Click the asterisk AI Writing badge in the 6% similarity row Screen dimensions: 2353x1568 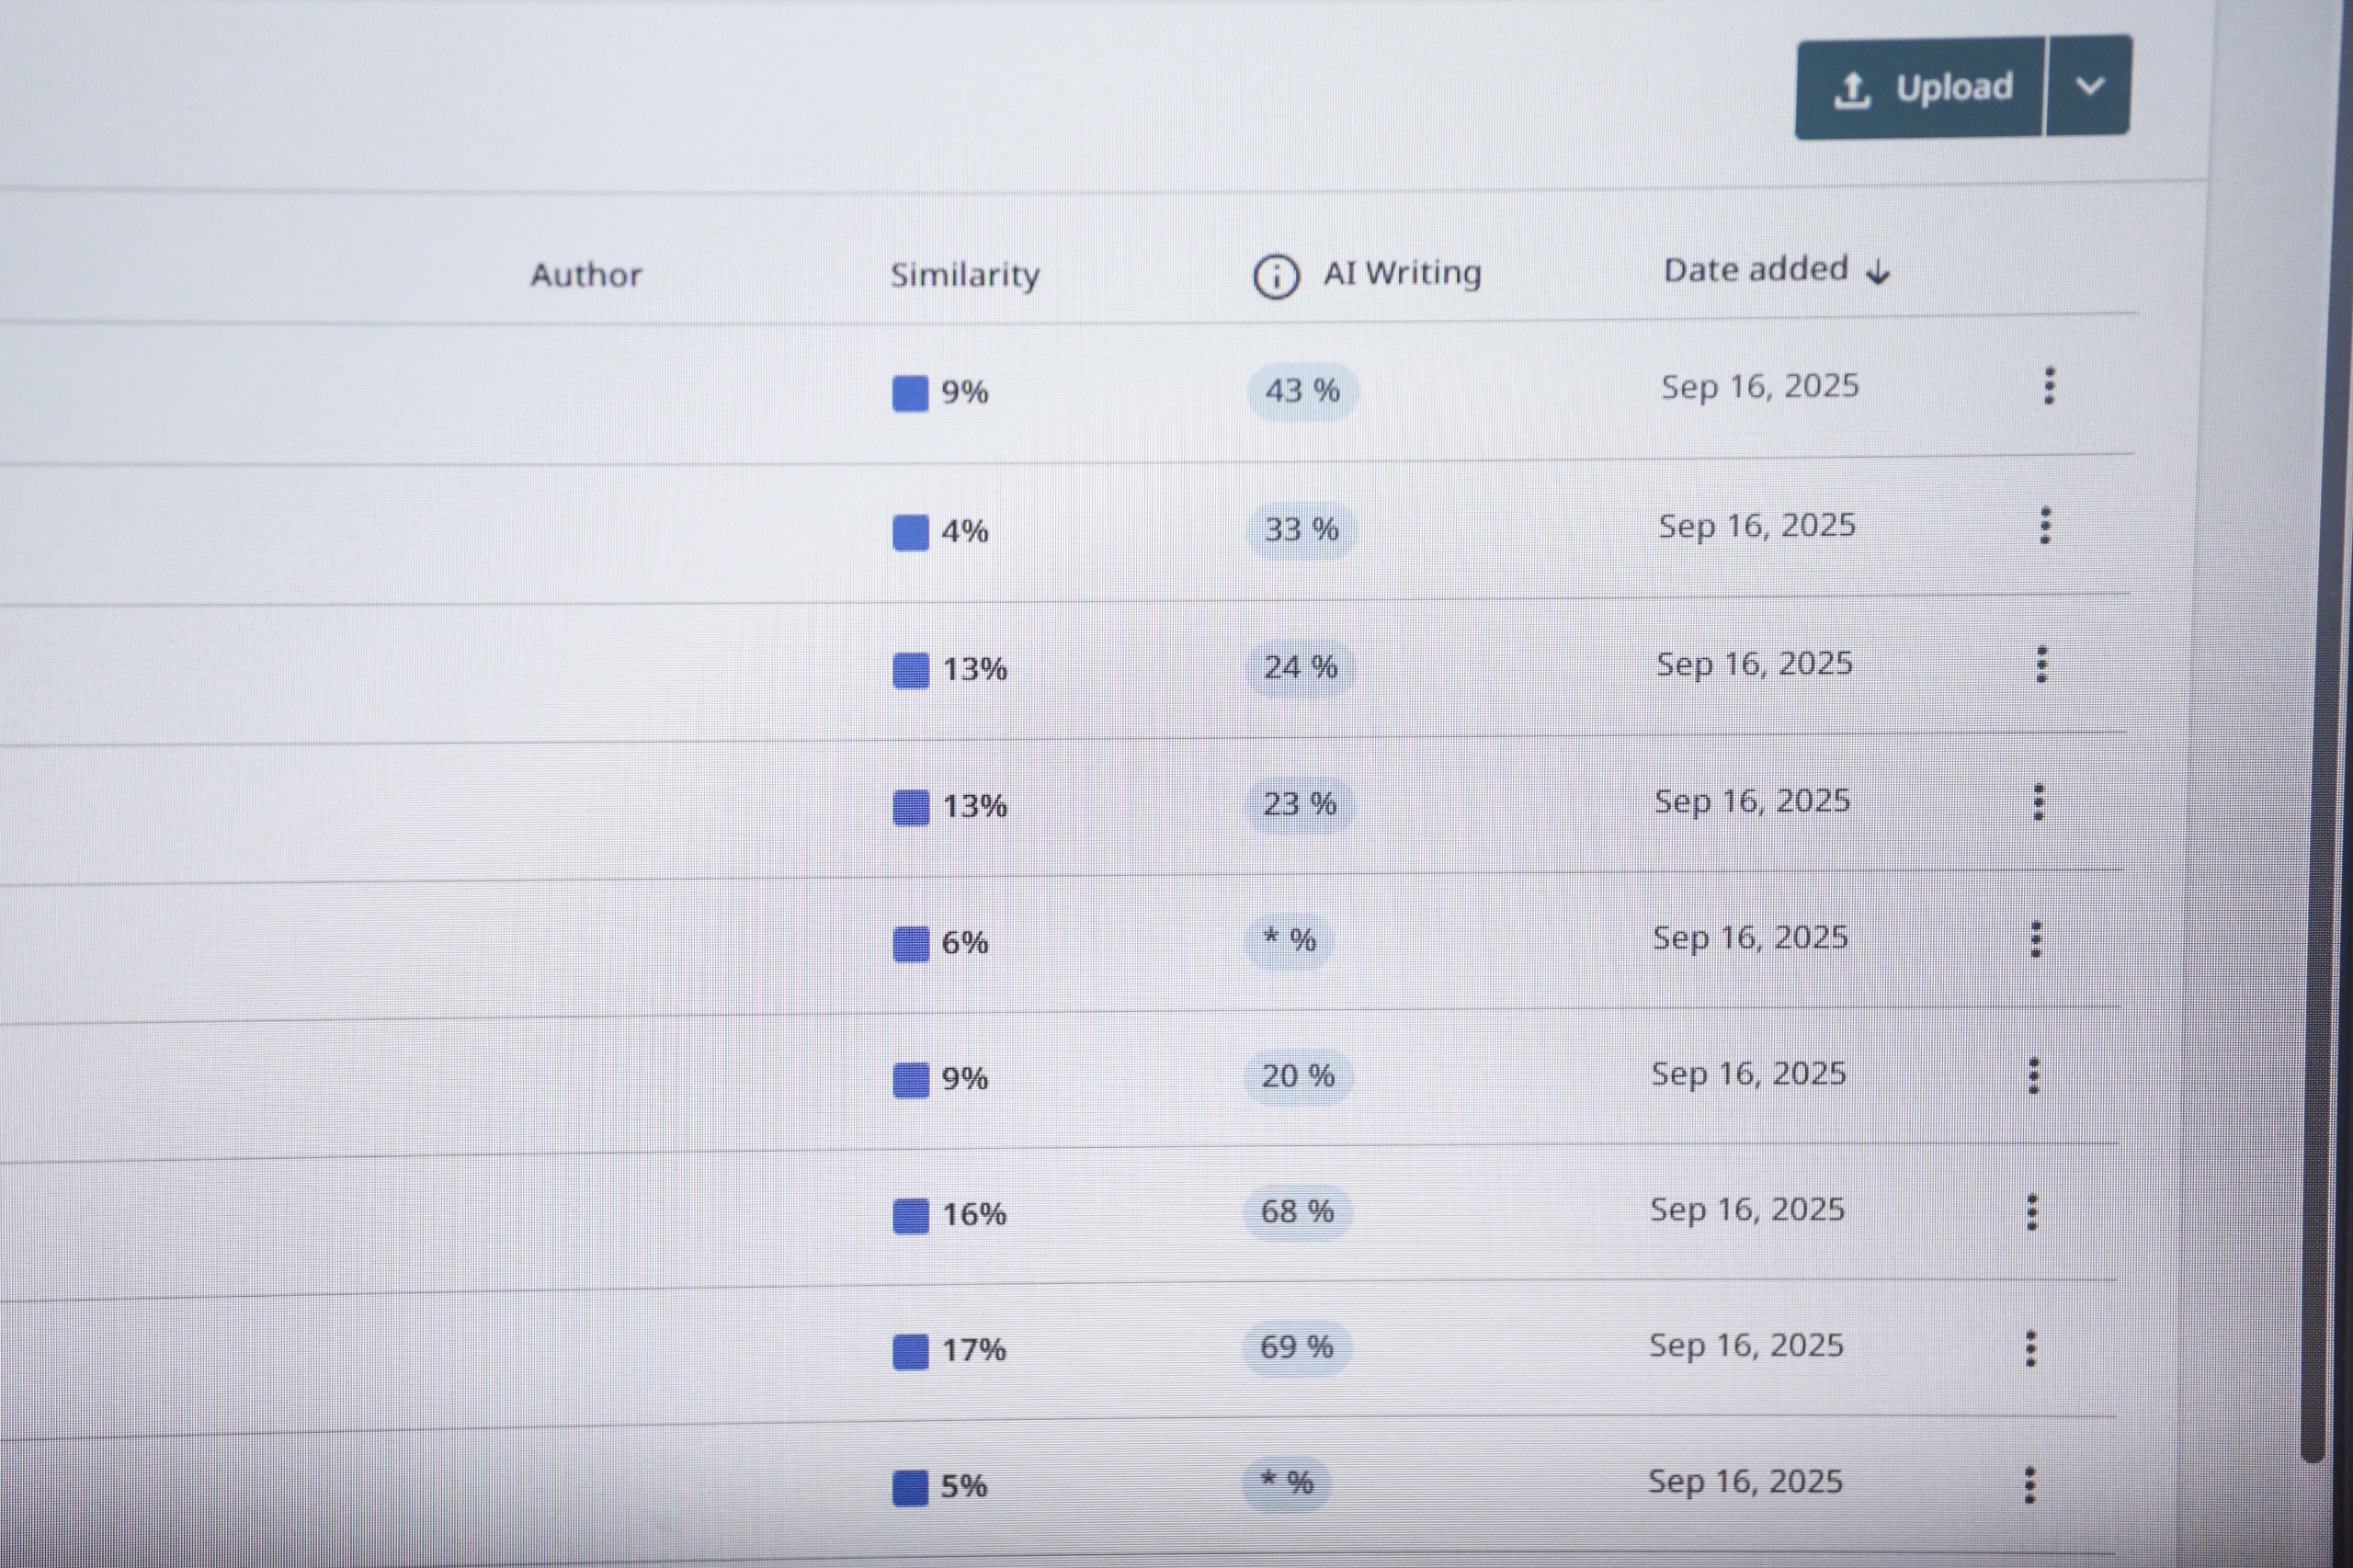[1289, 940]
